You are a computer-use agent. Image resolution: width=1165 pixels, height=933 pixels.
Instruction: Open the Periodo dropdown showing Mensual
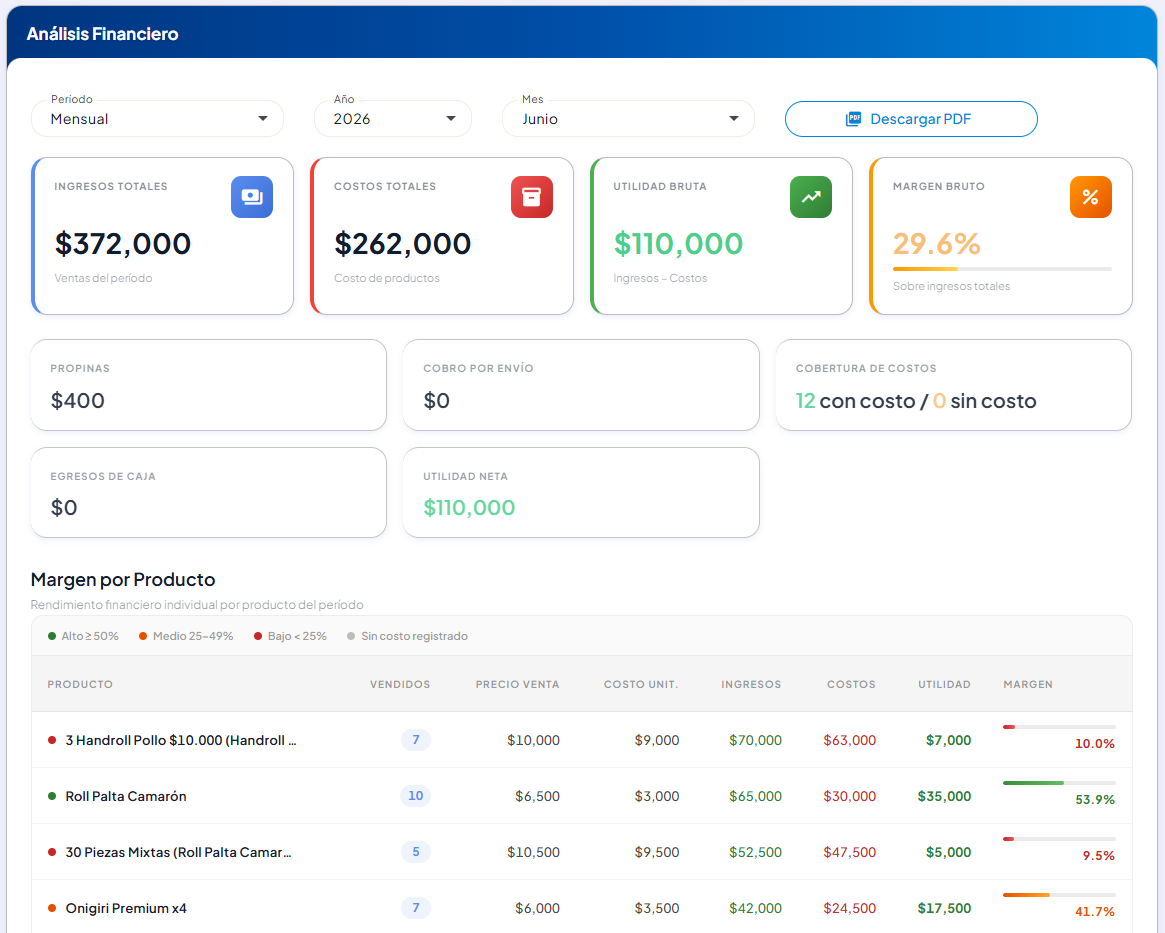point(158,119)
